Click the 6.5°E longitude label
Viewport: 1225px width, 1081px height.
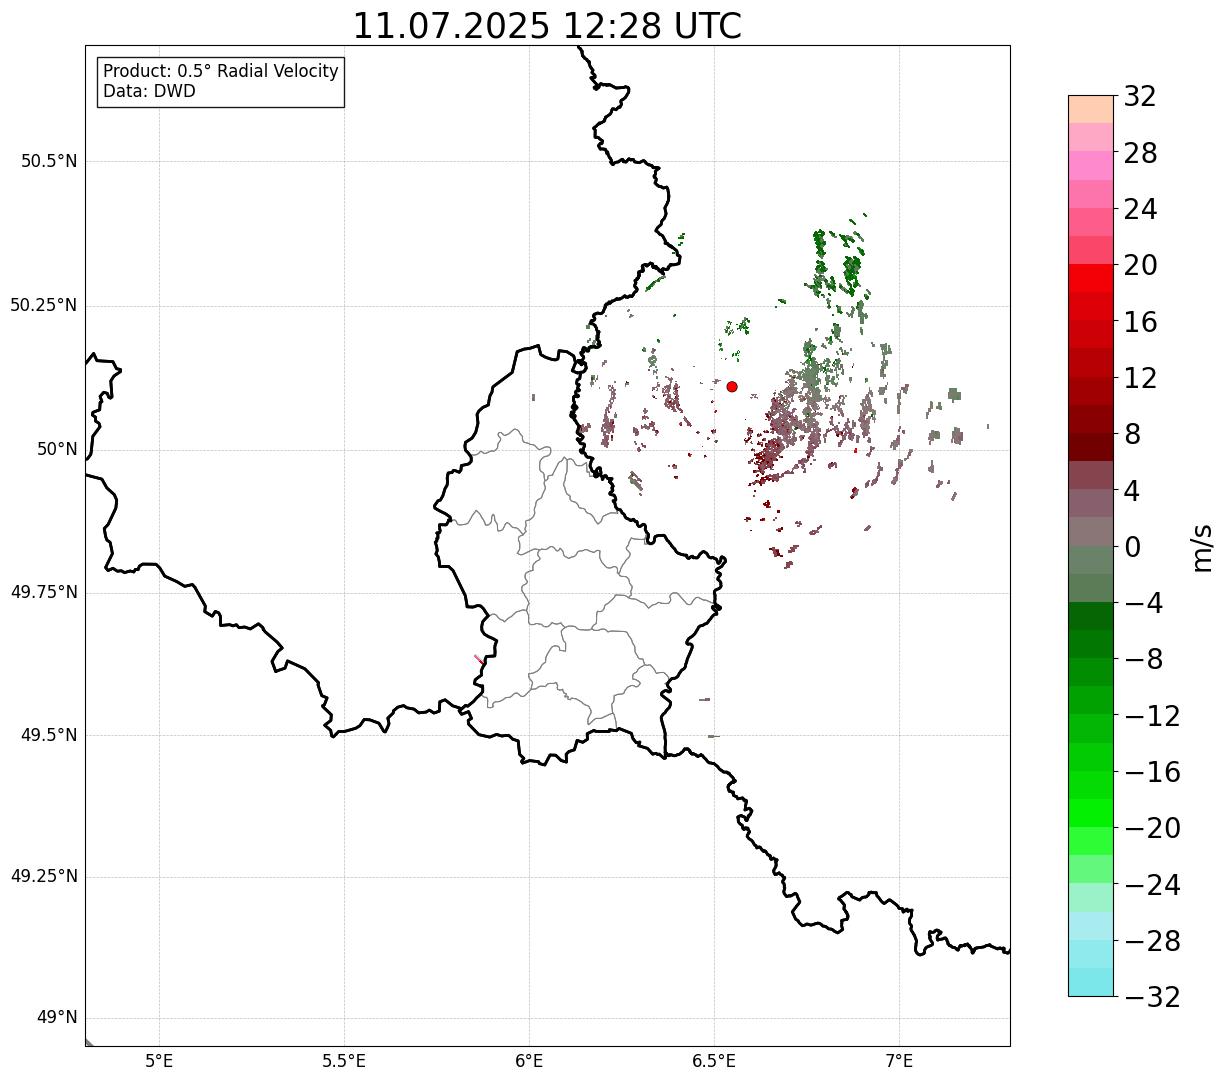[x=715, y=1061]
